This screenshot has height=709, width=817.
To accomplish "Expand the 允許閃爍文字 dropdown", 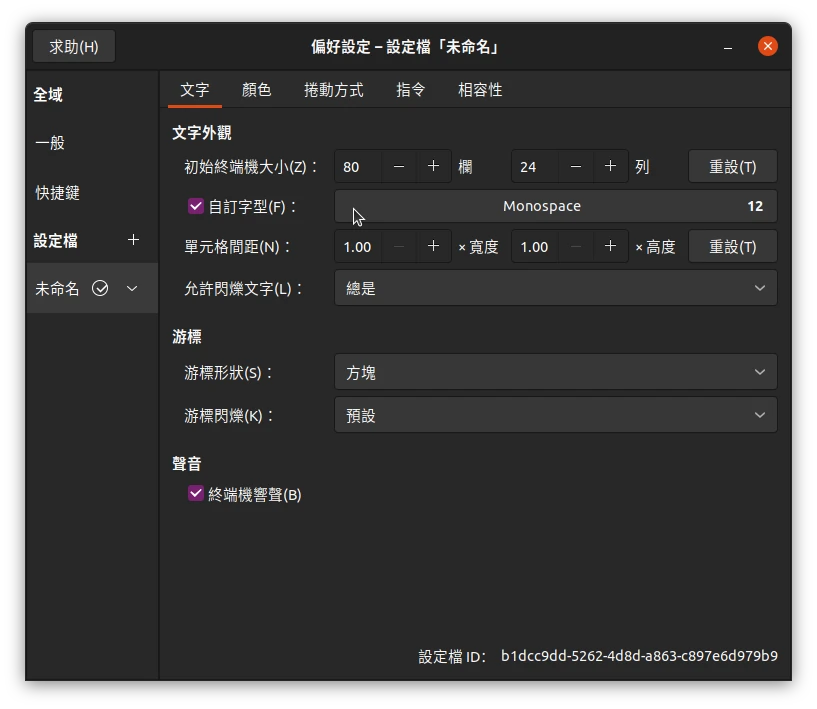I will [x=555, y=289].
